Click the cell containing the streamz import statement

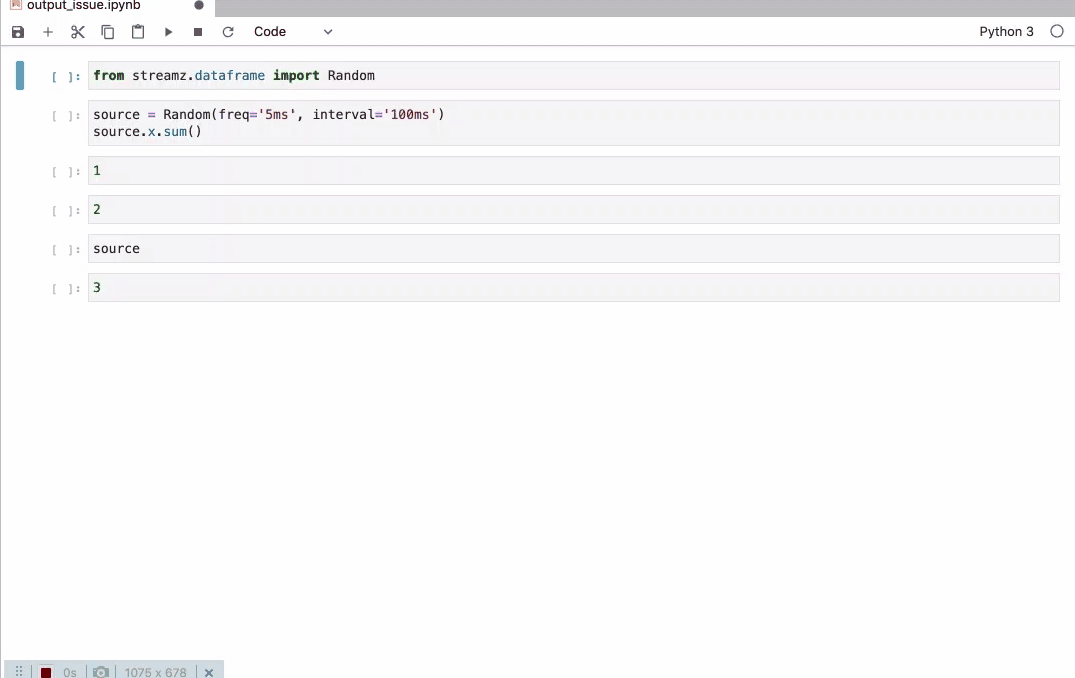(573, 75)
